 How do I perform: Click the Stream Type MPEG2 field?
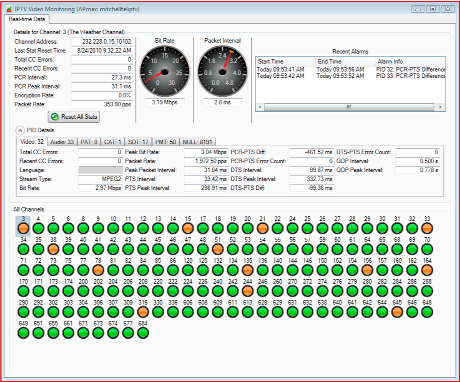click(x=100, y=179)
